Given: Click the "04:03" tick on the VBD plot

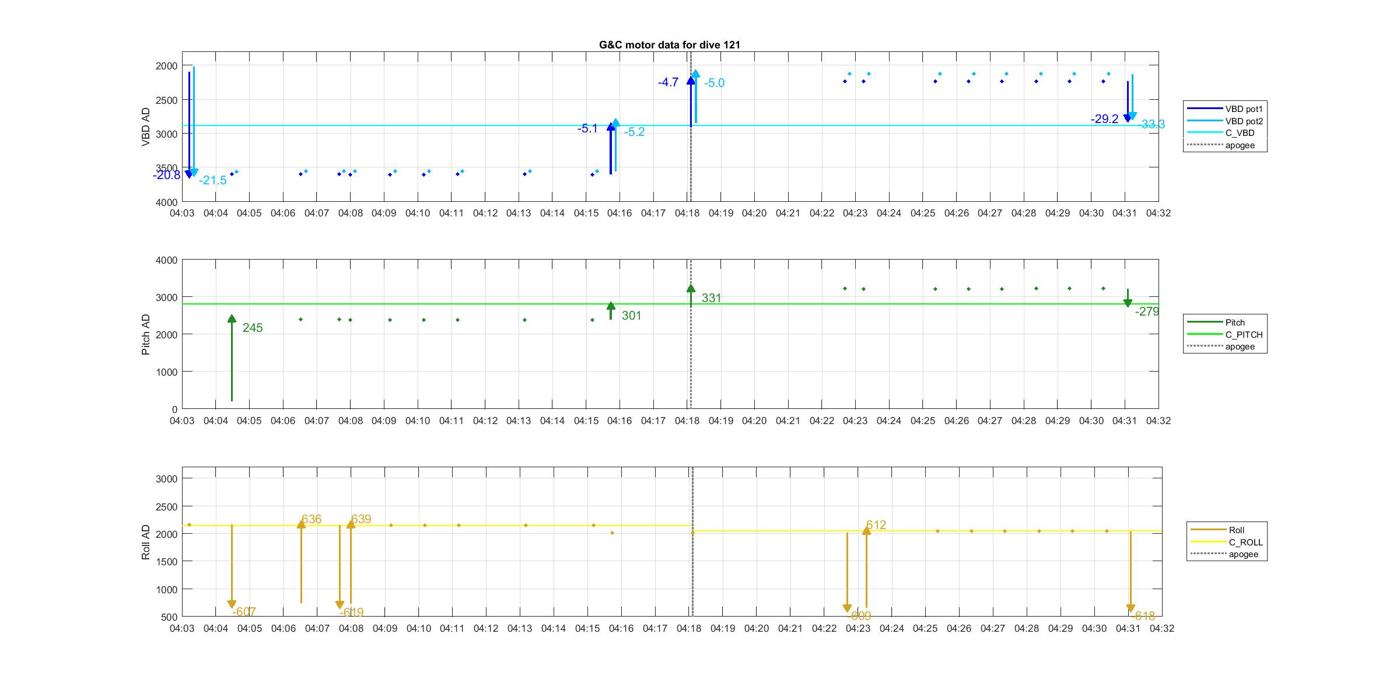Looking at the screenshot, I should [182, 213].
